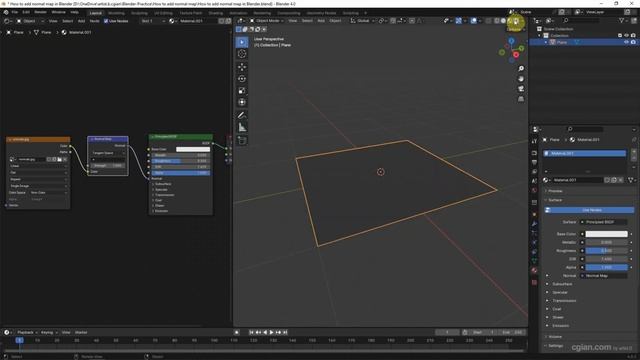
Task: Select the Annotate pencil tool
Action: click(242, 116)
